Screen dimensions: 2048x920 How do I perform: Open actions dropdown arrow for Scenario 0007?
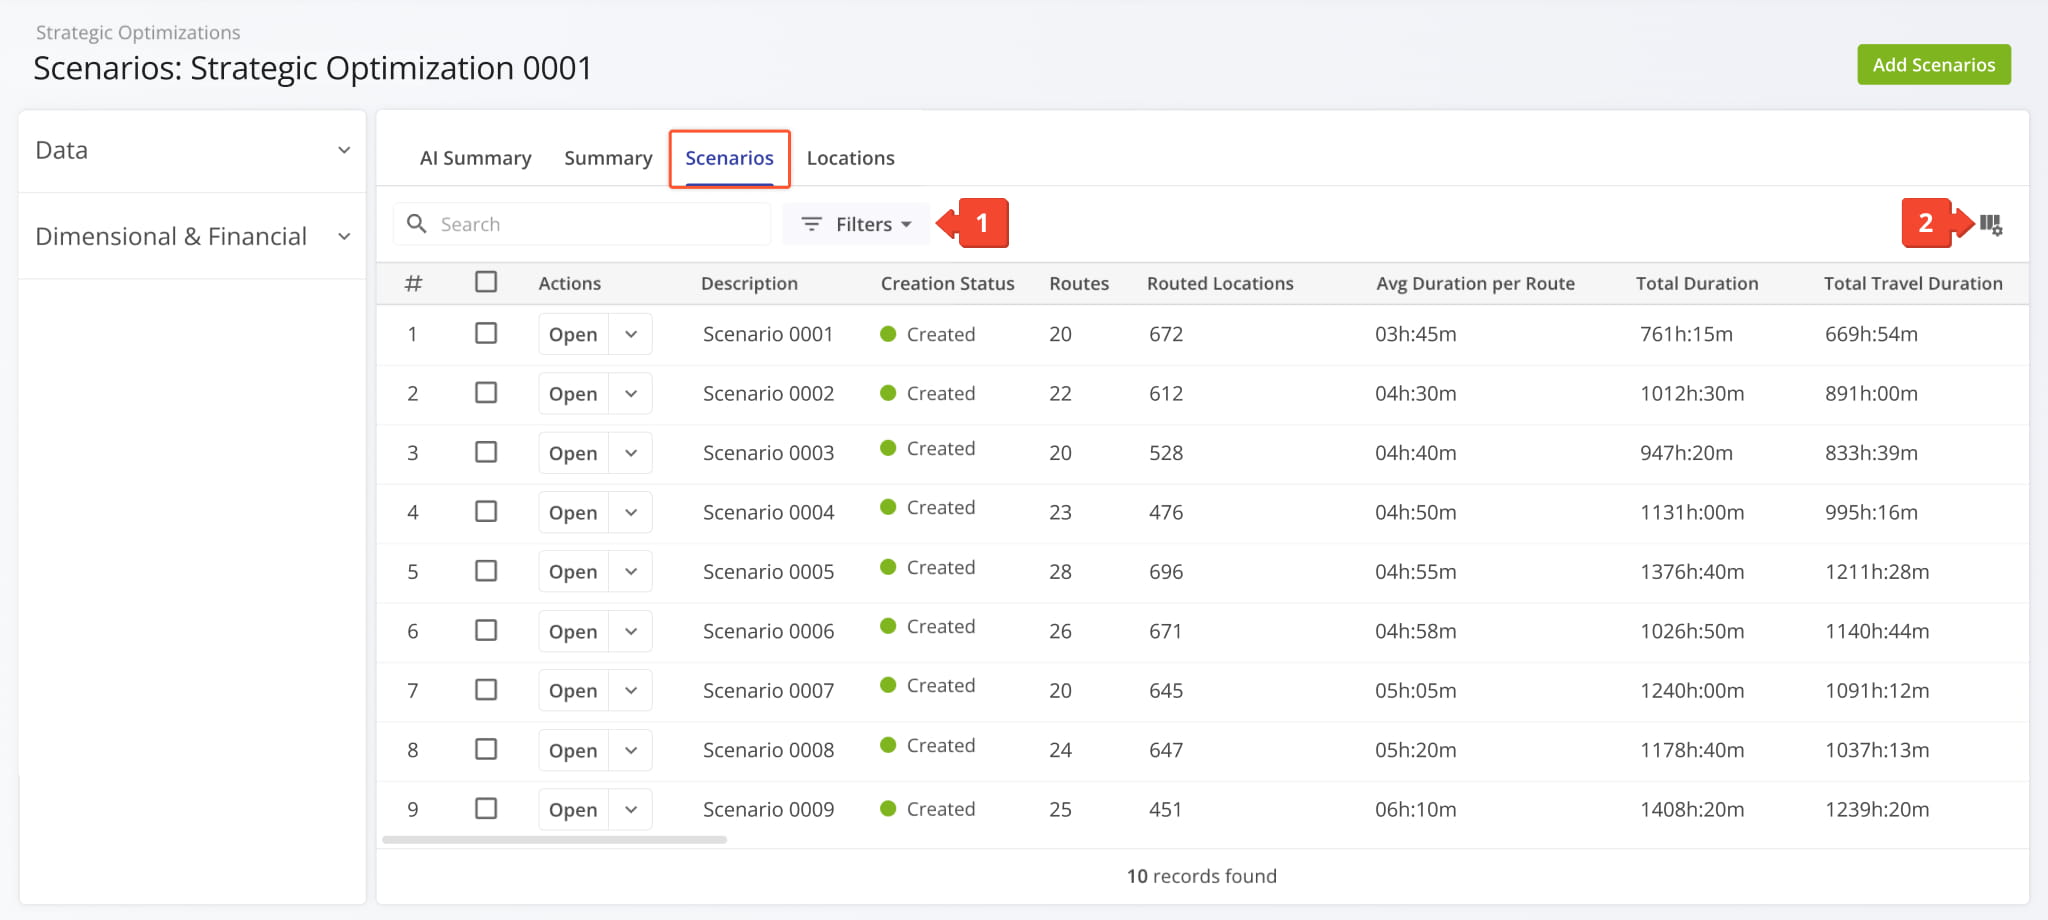pyautogui.click(x=631, y=690)
